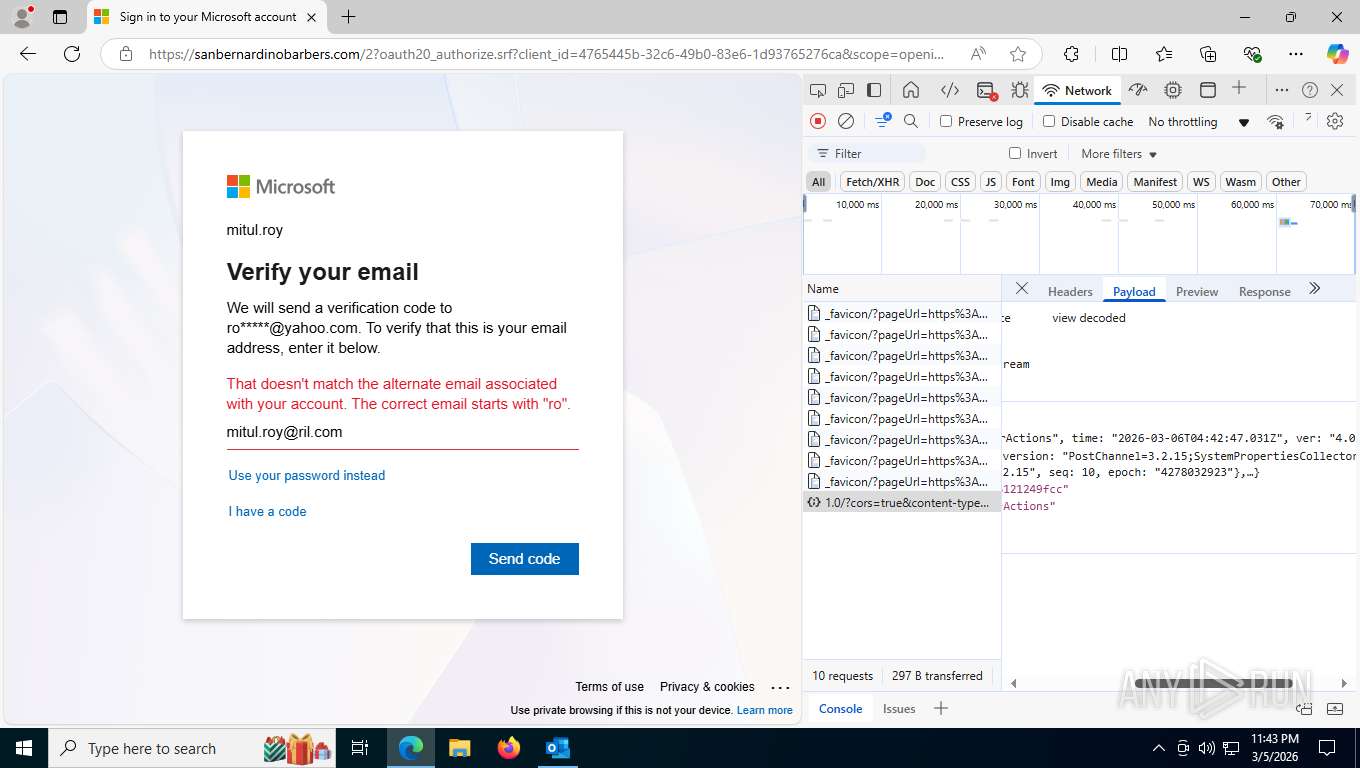Click Use your password instead link
1360x768 pixels.
[x=307, y=475]
